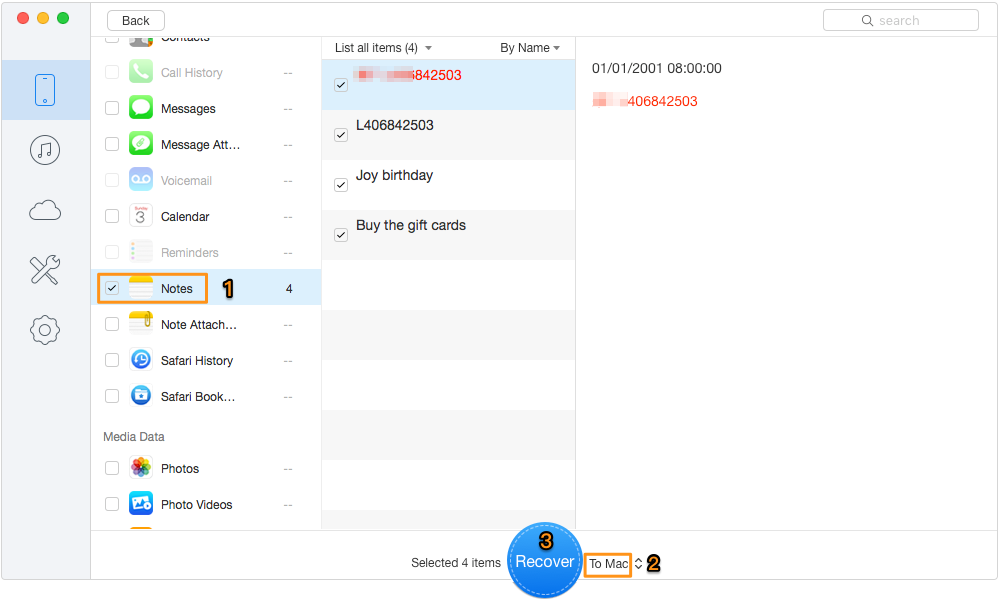Uncheck the Buy the gift cards checkbox

pyautogui.click(x=341, y=235)
